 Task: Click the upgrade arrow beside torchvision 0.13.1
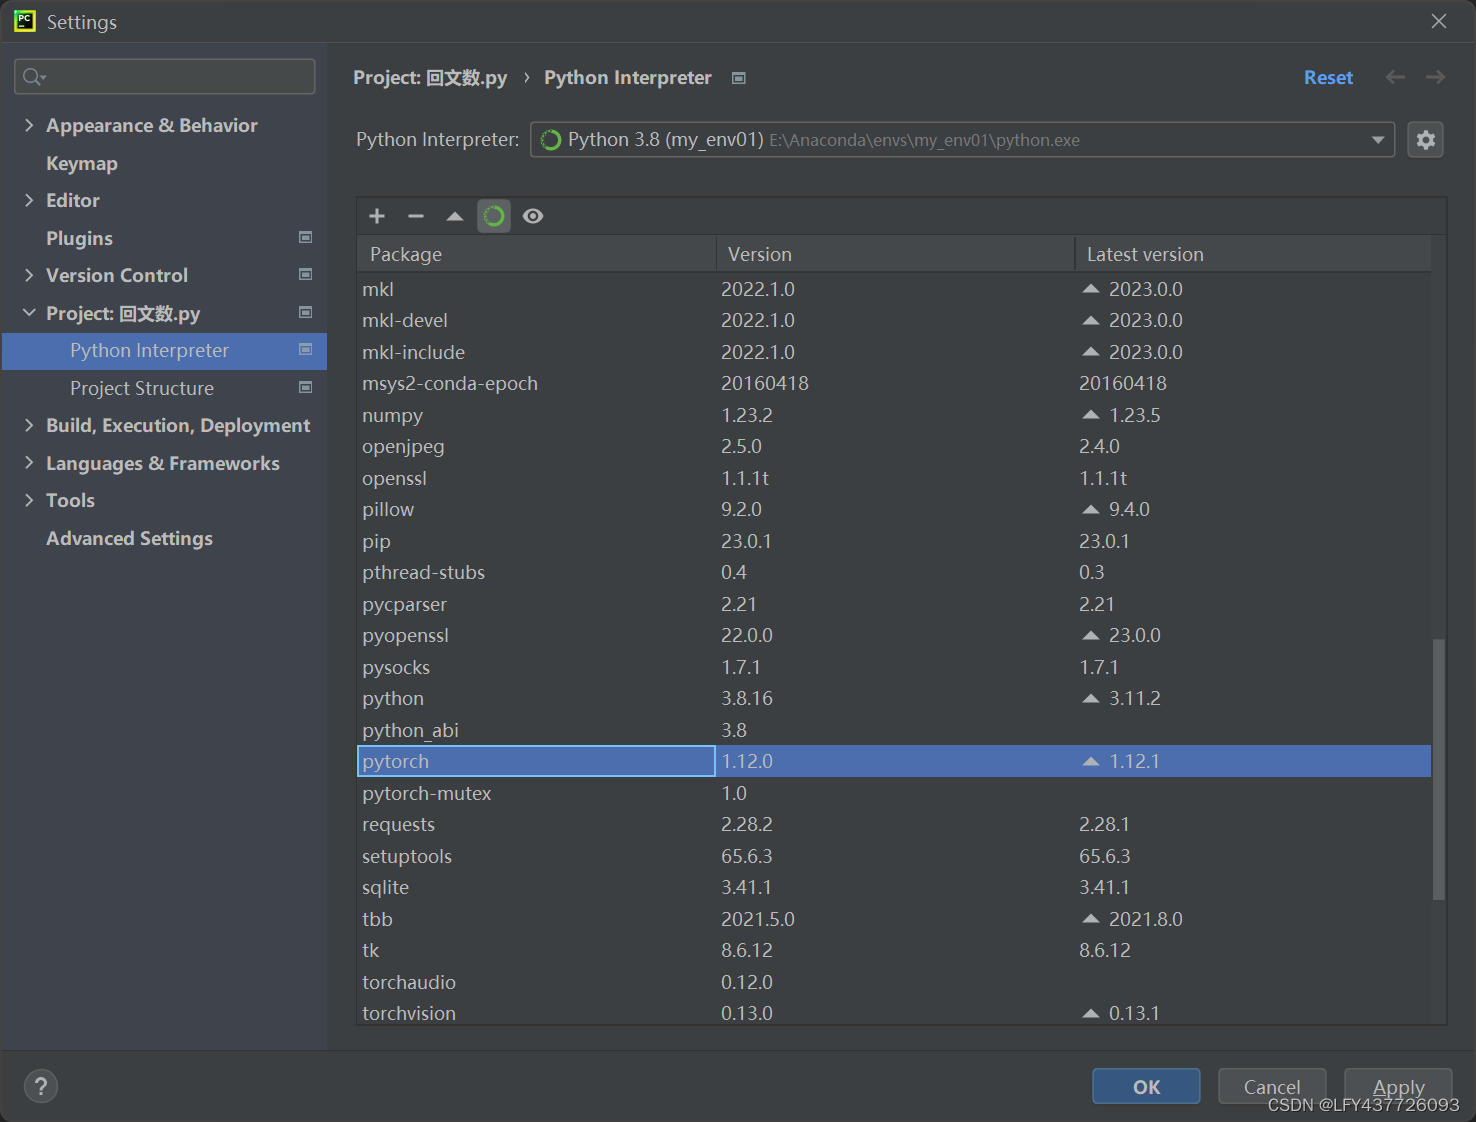point(1091,1013)
